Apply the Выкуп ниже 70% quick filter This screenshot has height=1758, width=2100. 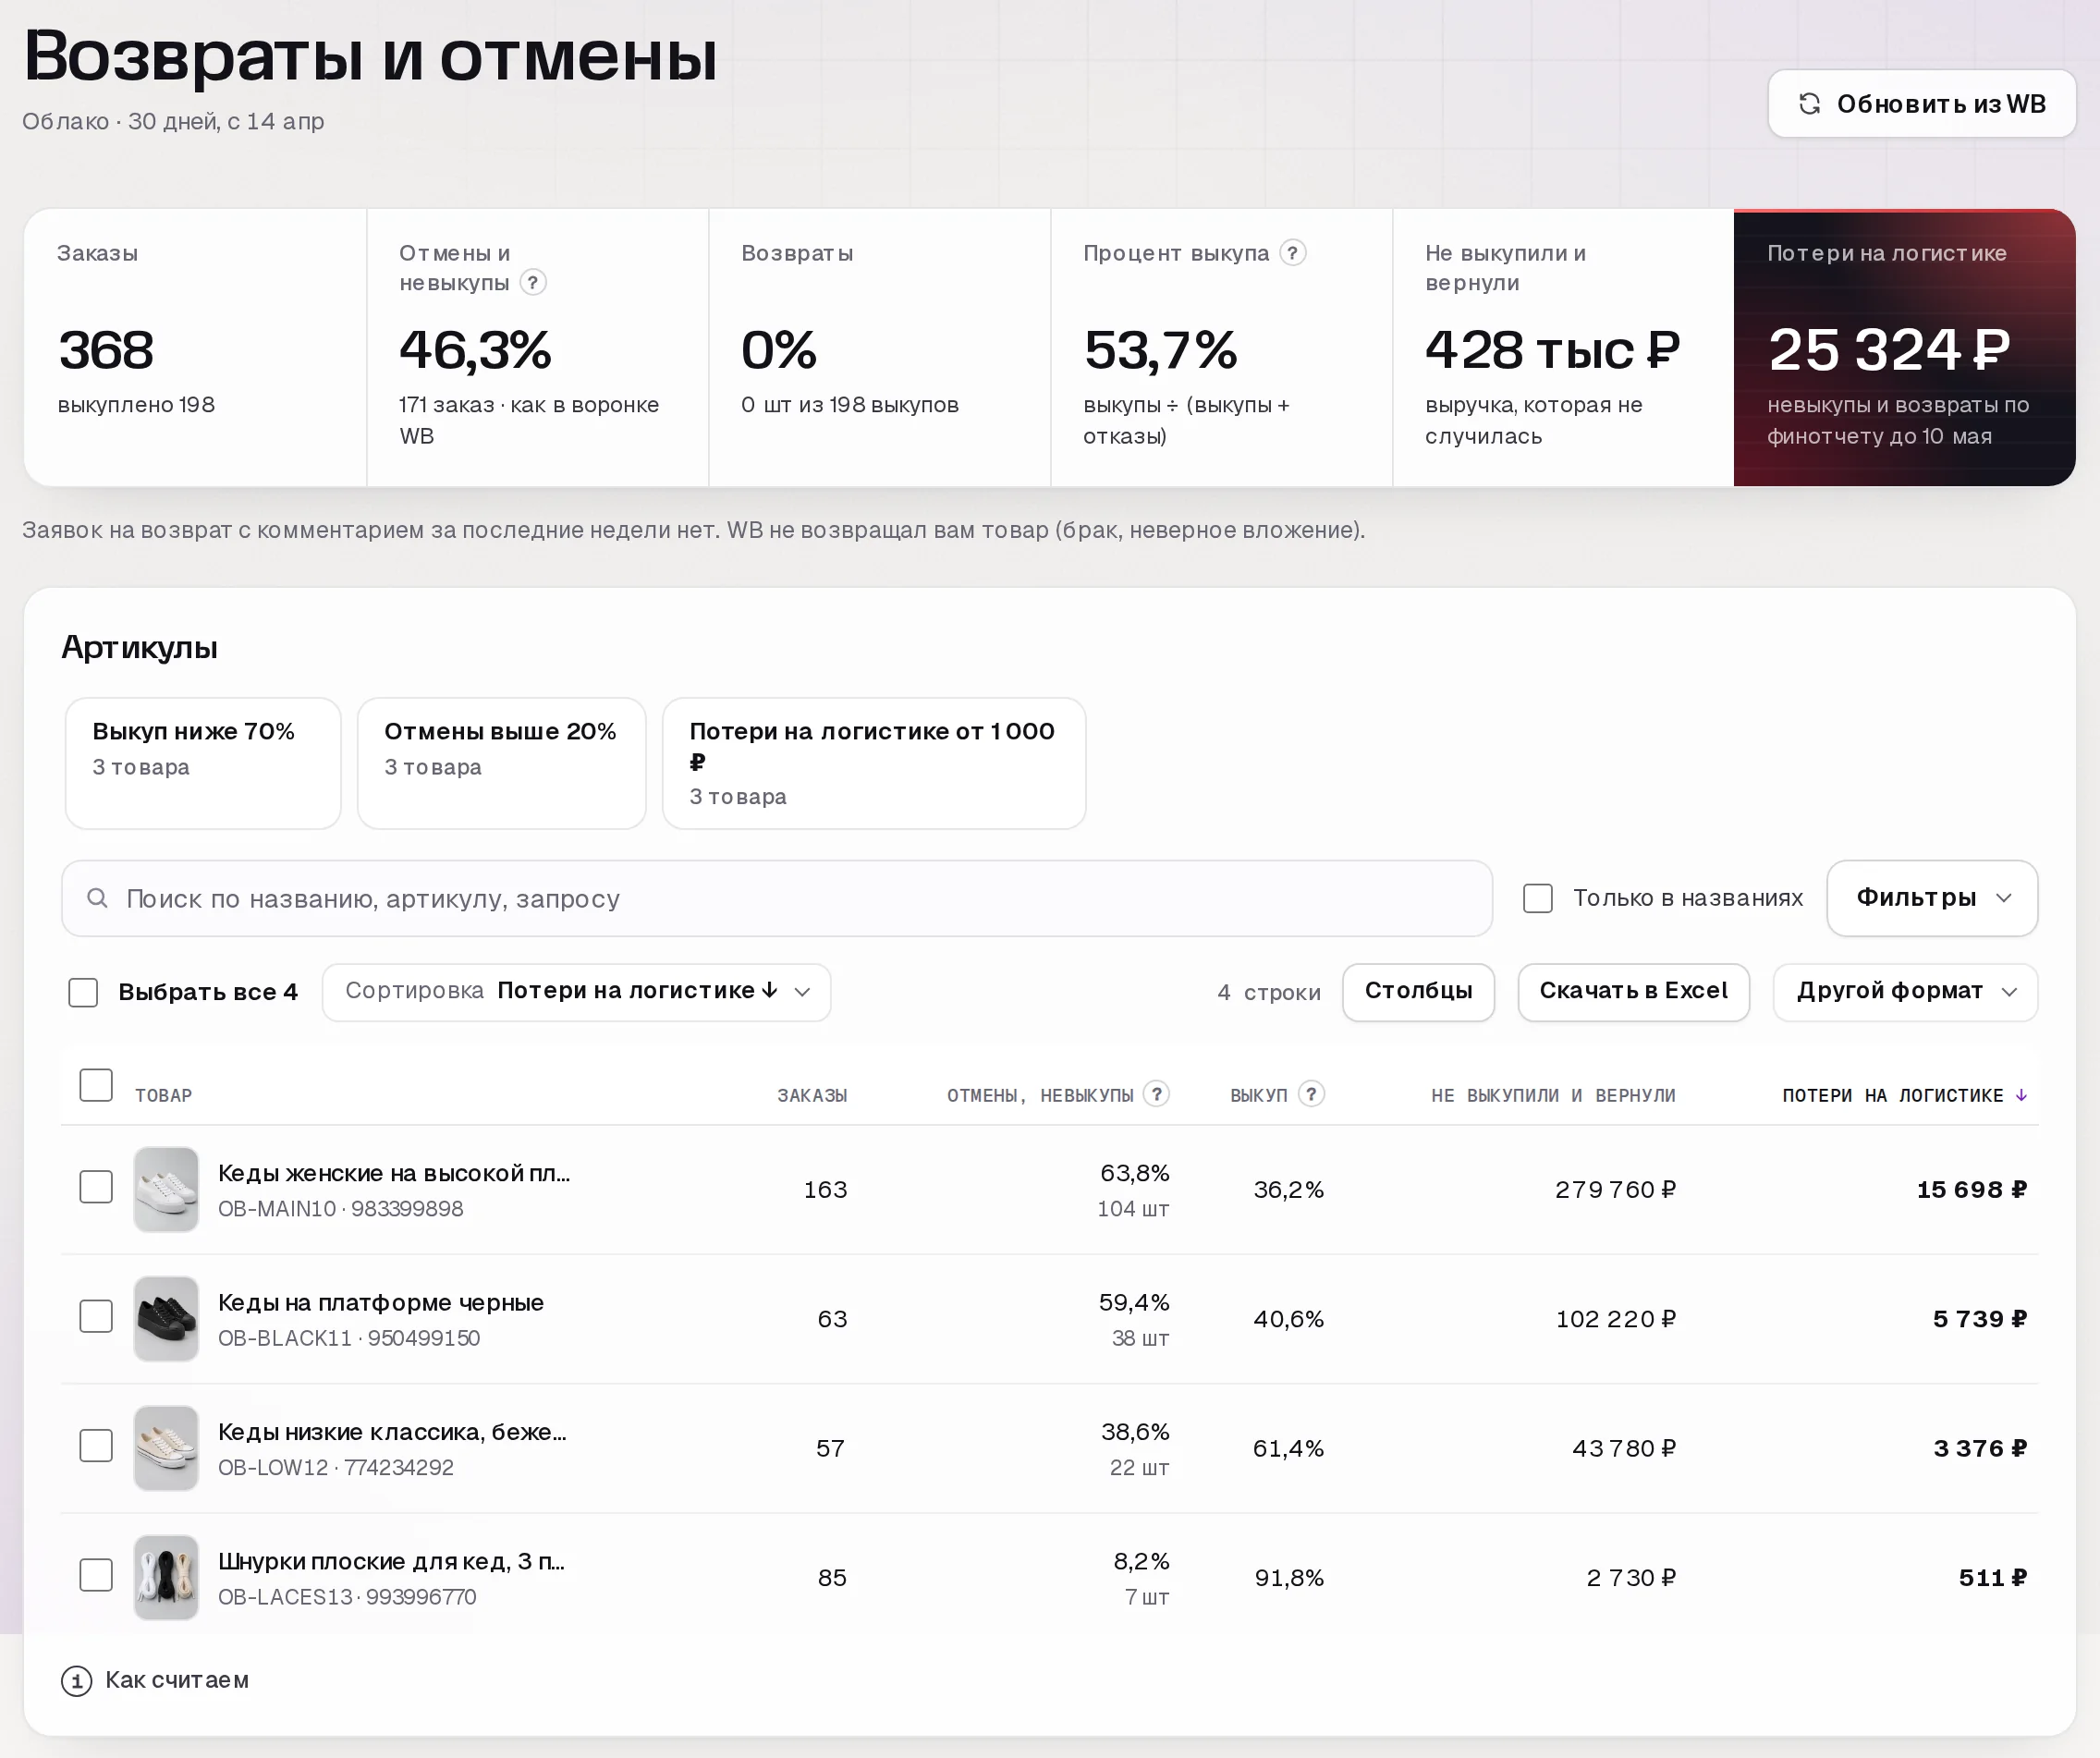tap(203, 763)
